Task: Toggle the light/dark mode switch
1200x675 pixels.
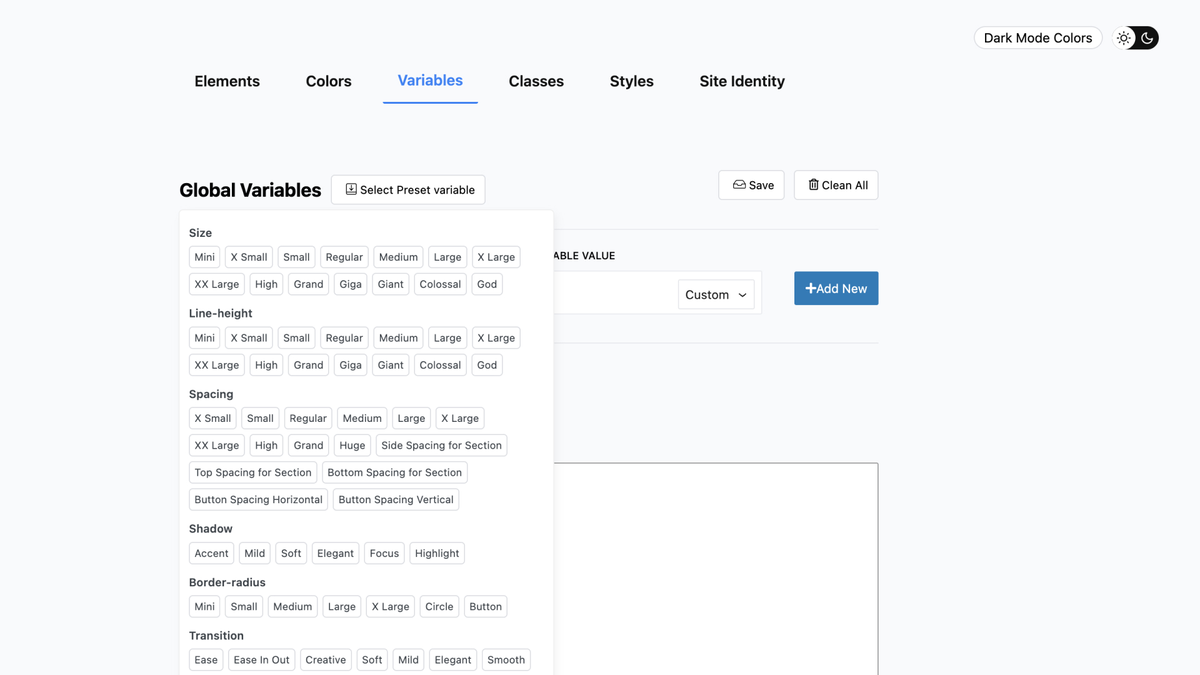Action: [1135, 37]
